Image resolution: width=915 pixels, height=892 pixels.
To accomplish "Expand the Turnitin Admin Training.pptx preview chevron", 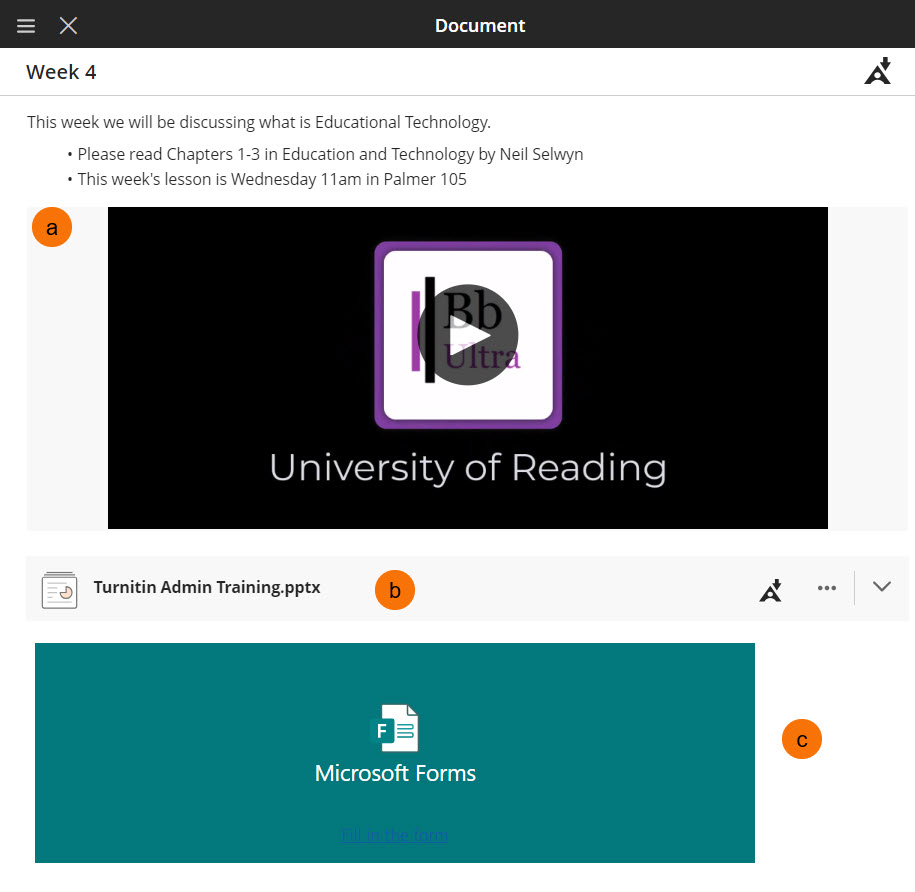I will pos(882,586).
